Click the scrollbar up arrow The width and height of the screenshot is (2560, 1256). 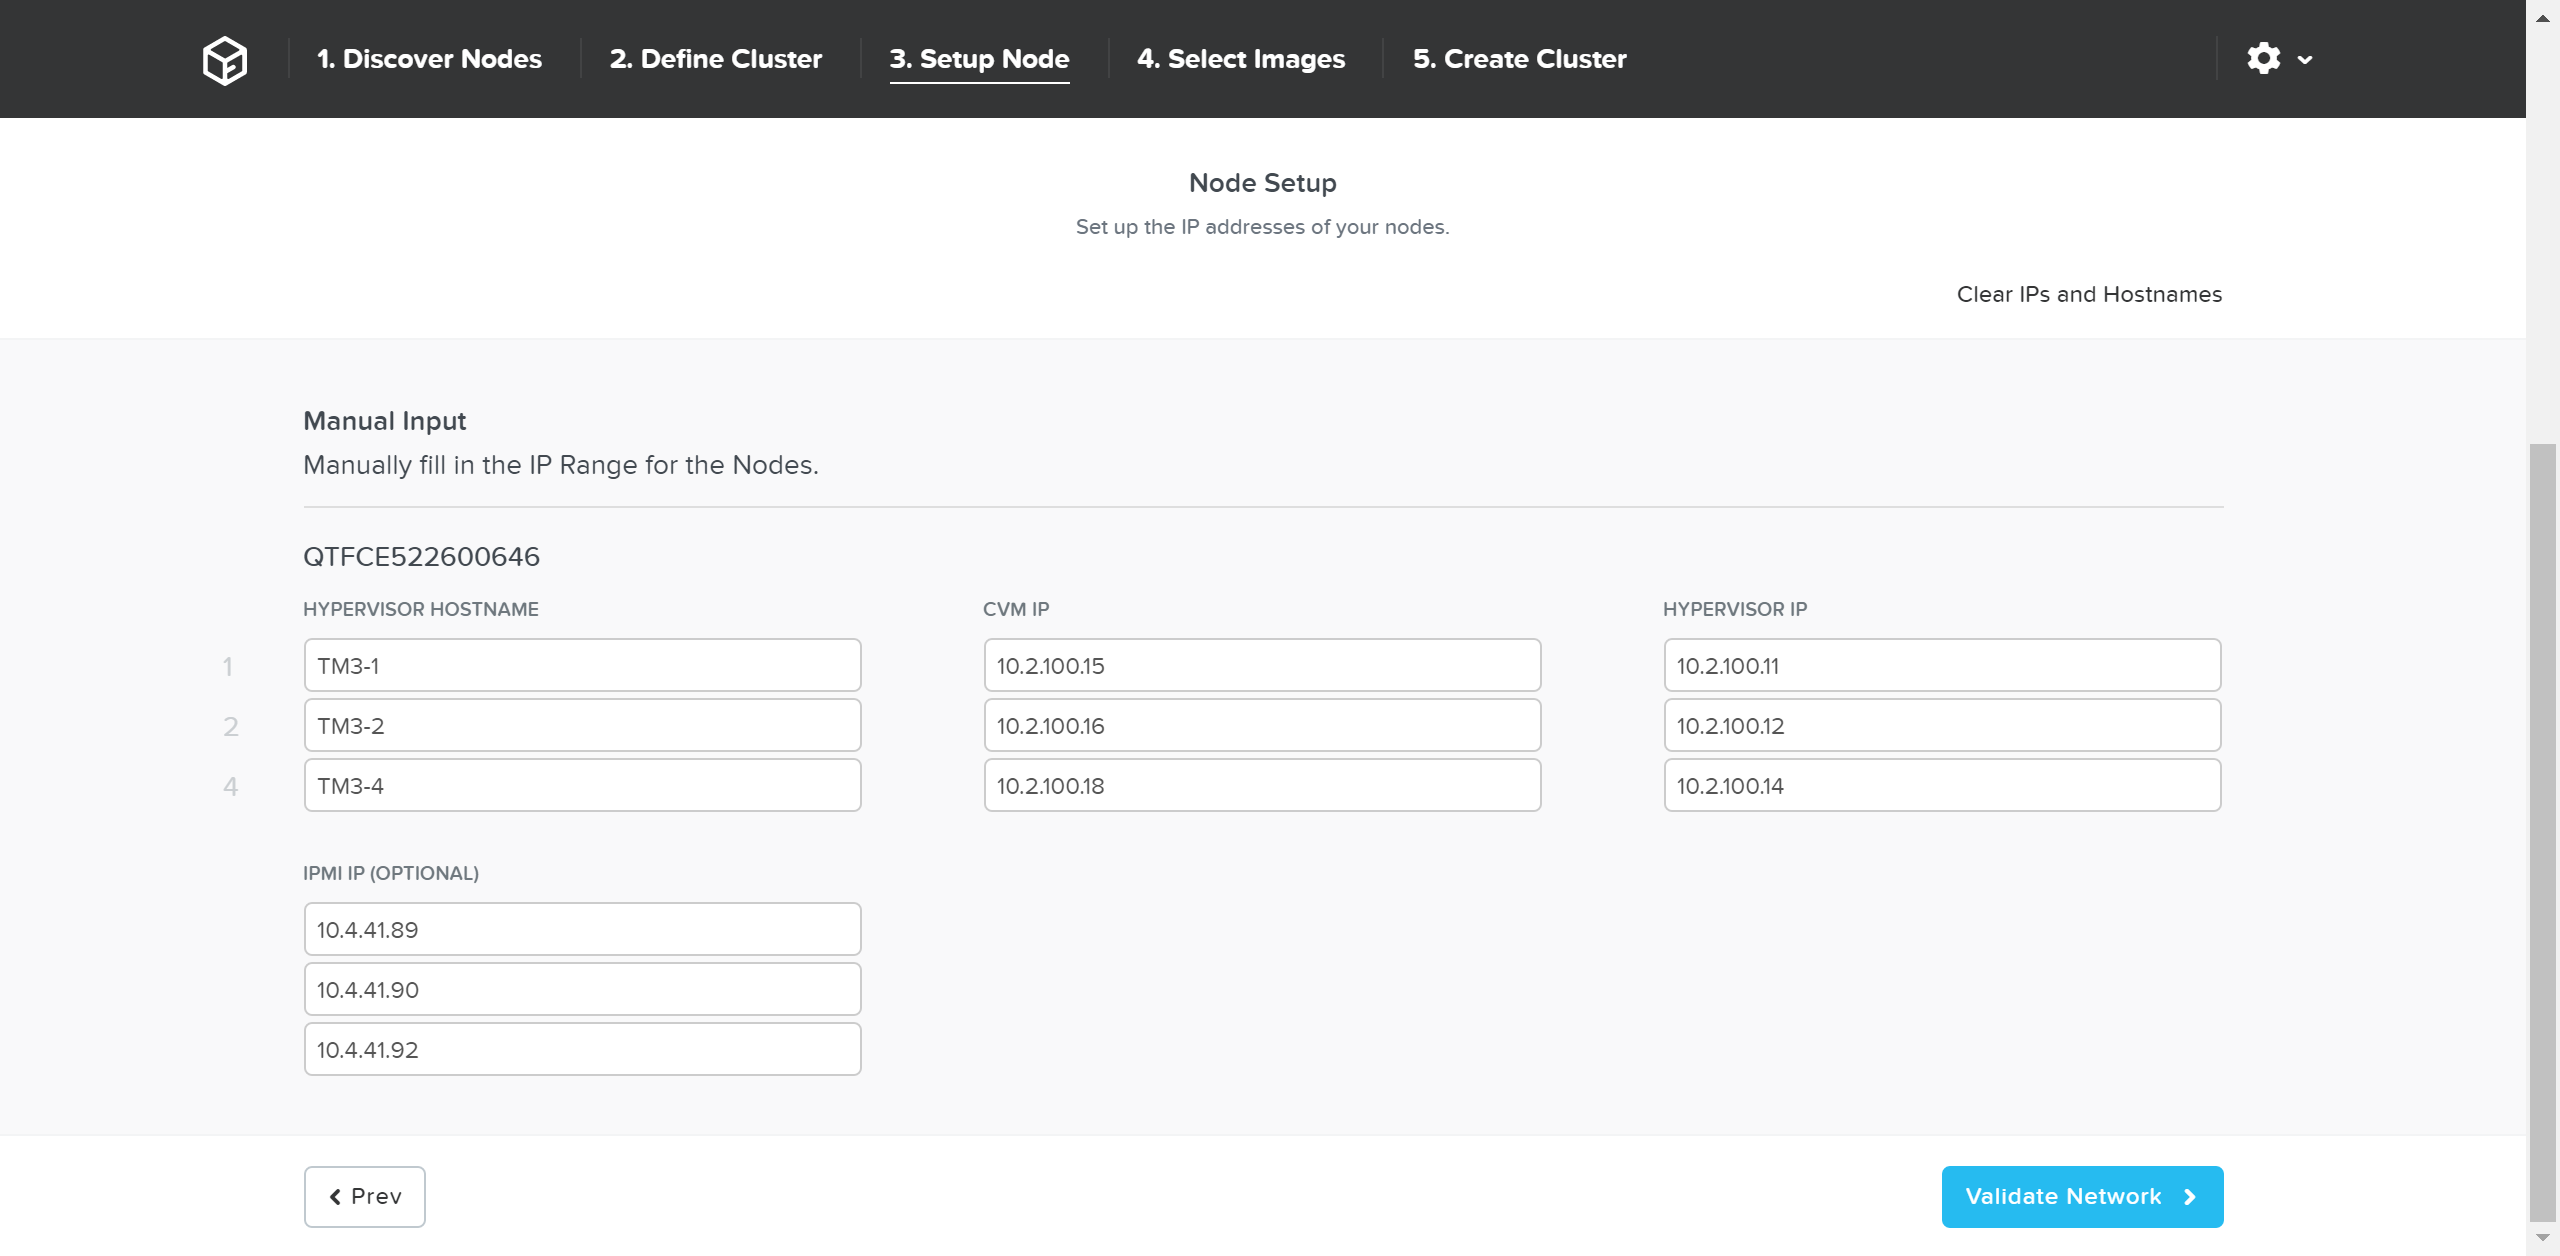pos(2542,18)
